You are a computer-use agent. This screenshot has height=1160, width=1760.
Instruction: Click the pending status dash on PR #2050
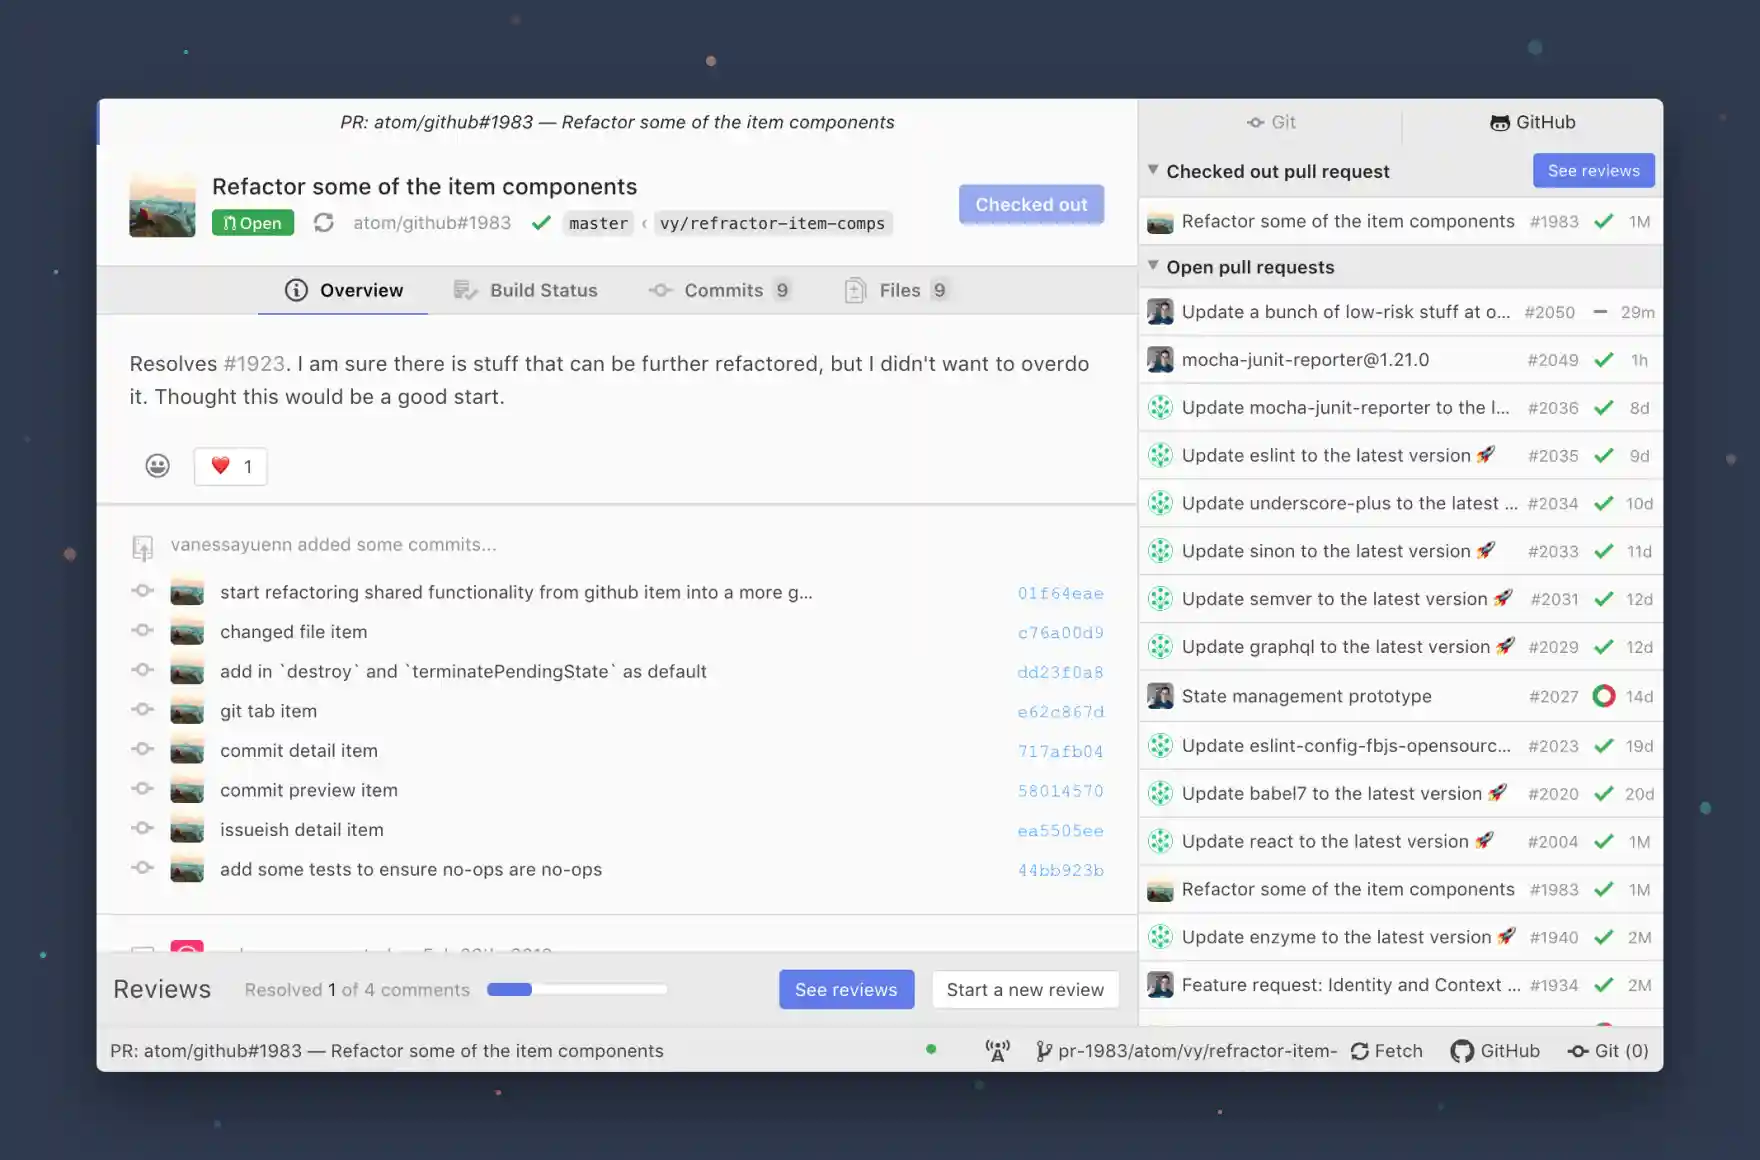click(1605, 312)
